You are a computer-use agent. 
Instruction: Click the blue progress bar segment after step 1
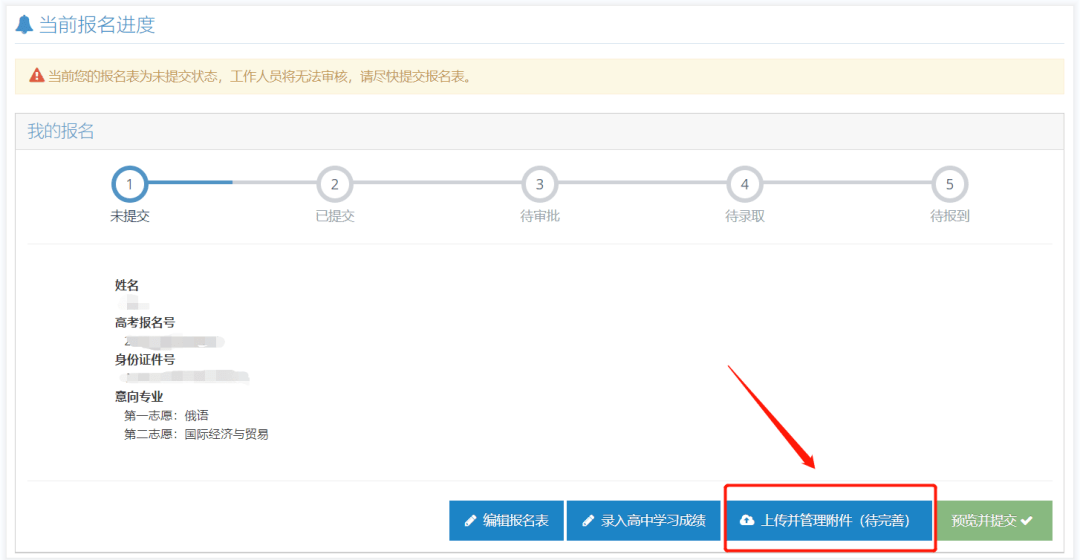(x=190, y=183)
